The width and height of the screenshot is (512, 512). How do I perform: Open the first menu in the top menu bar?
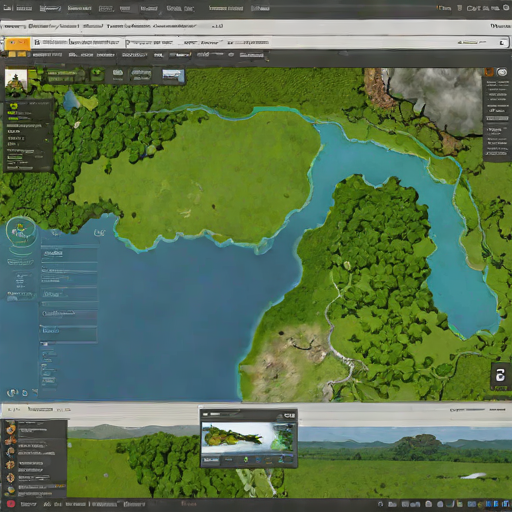click(6, 8)
